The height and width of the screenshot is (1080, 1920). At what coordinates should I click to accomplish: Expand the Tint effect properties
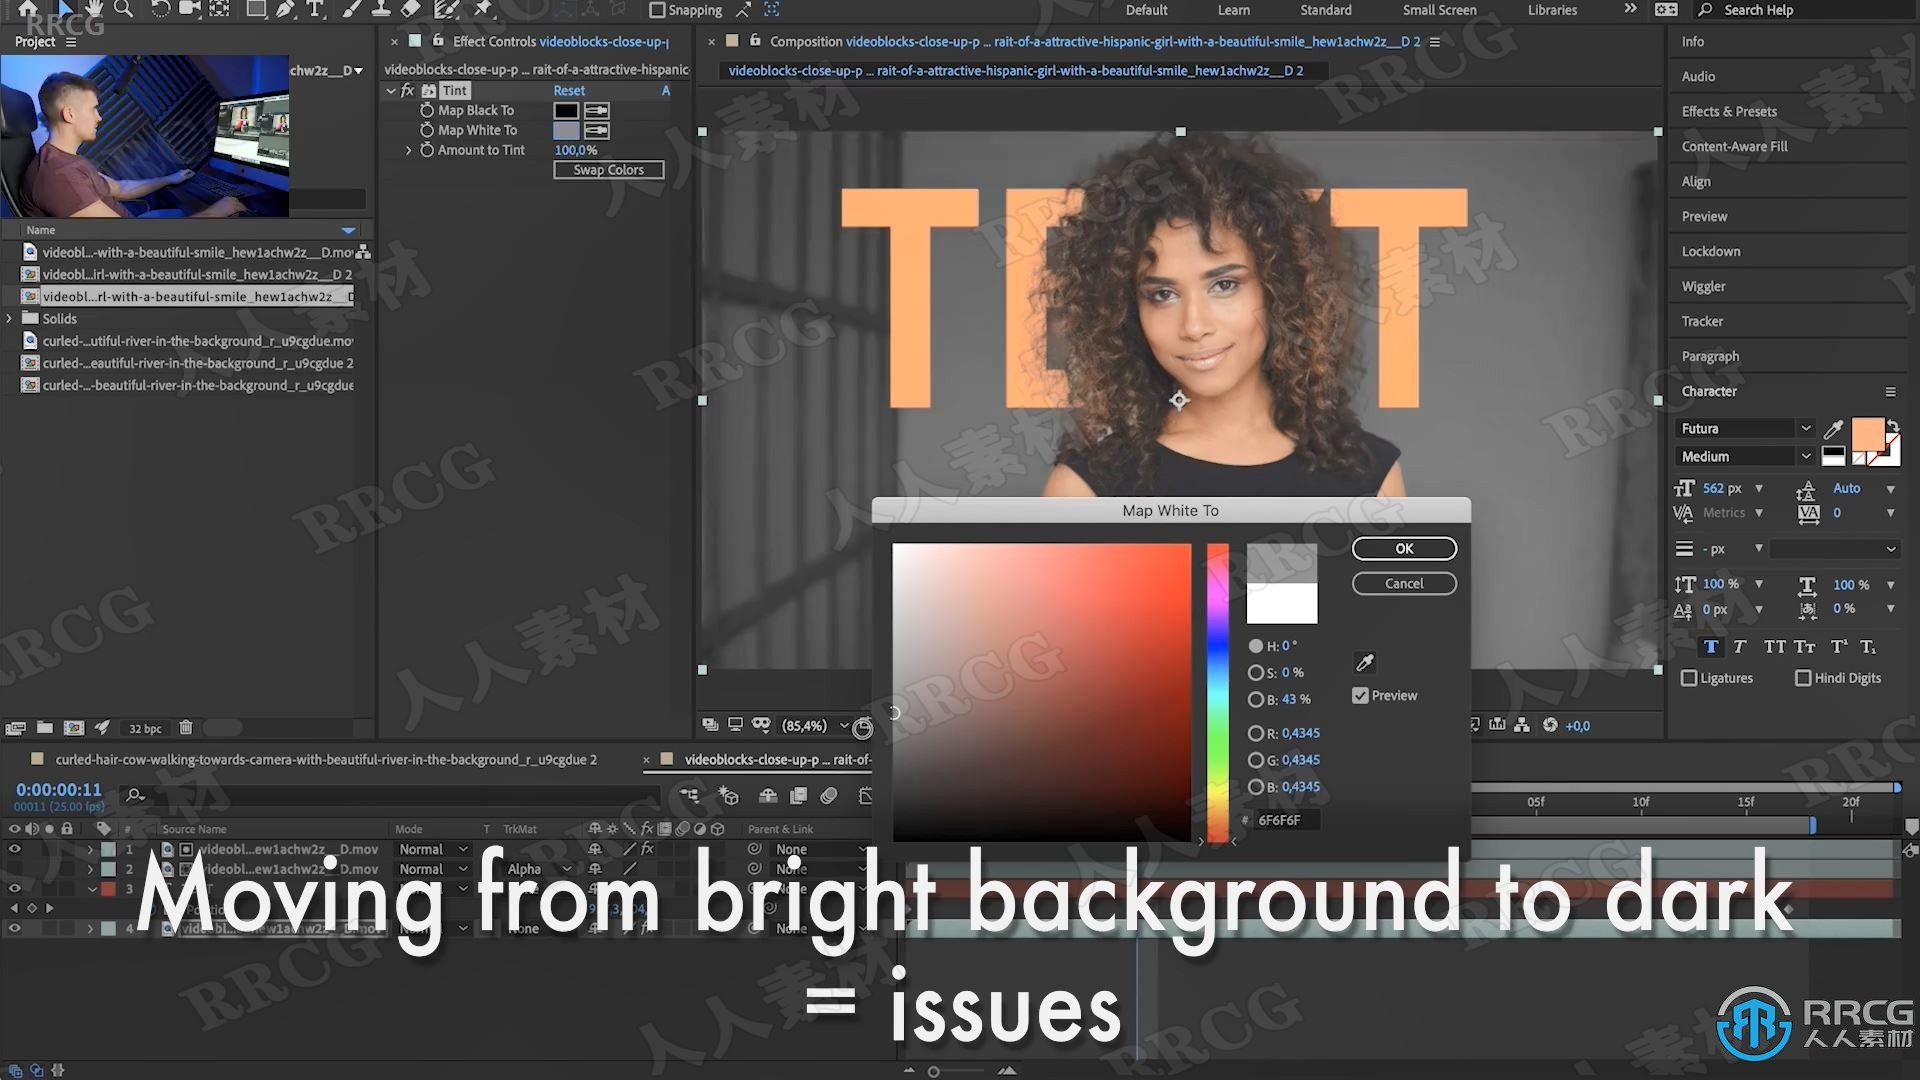[x=390, y=90]
